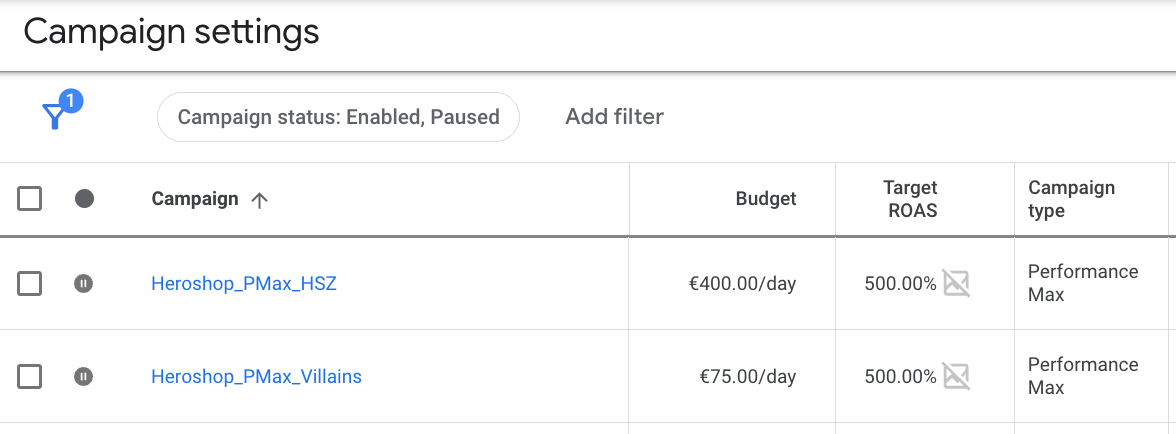Click the Add filter field

[614, 117]
